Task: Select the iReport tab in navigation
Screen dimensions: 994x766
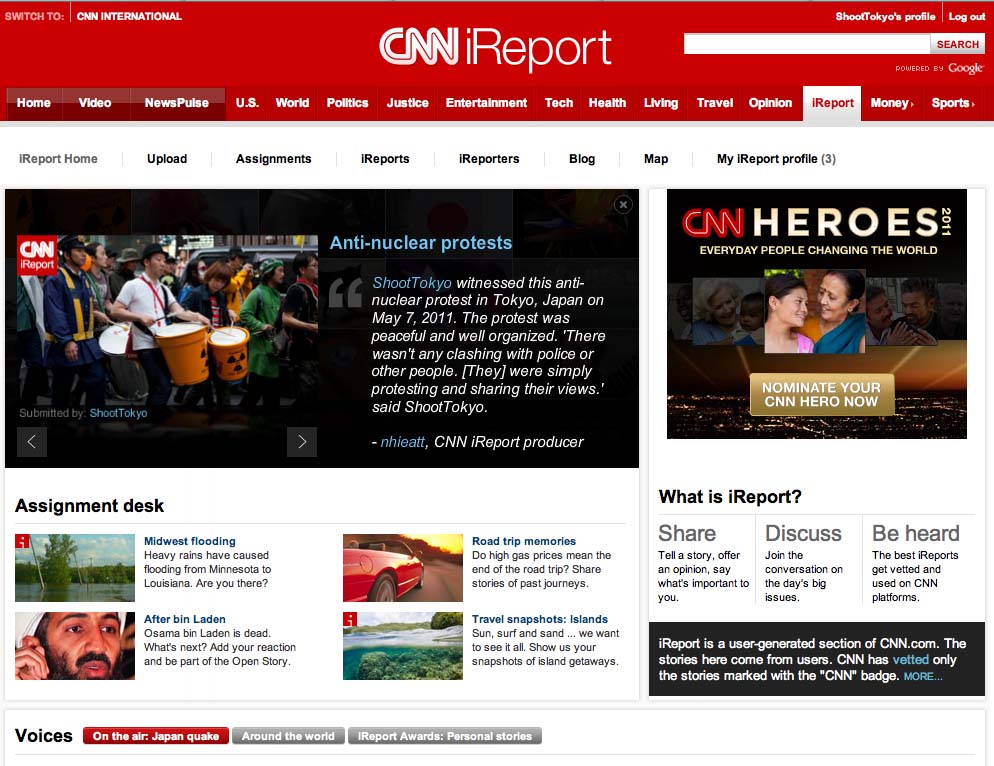Action: pos(832,103)
